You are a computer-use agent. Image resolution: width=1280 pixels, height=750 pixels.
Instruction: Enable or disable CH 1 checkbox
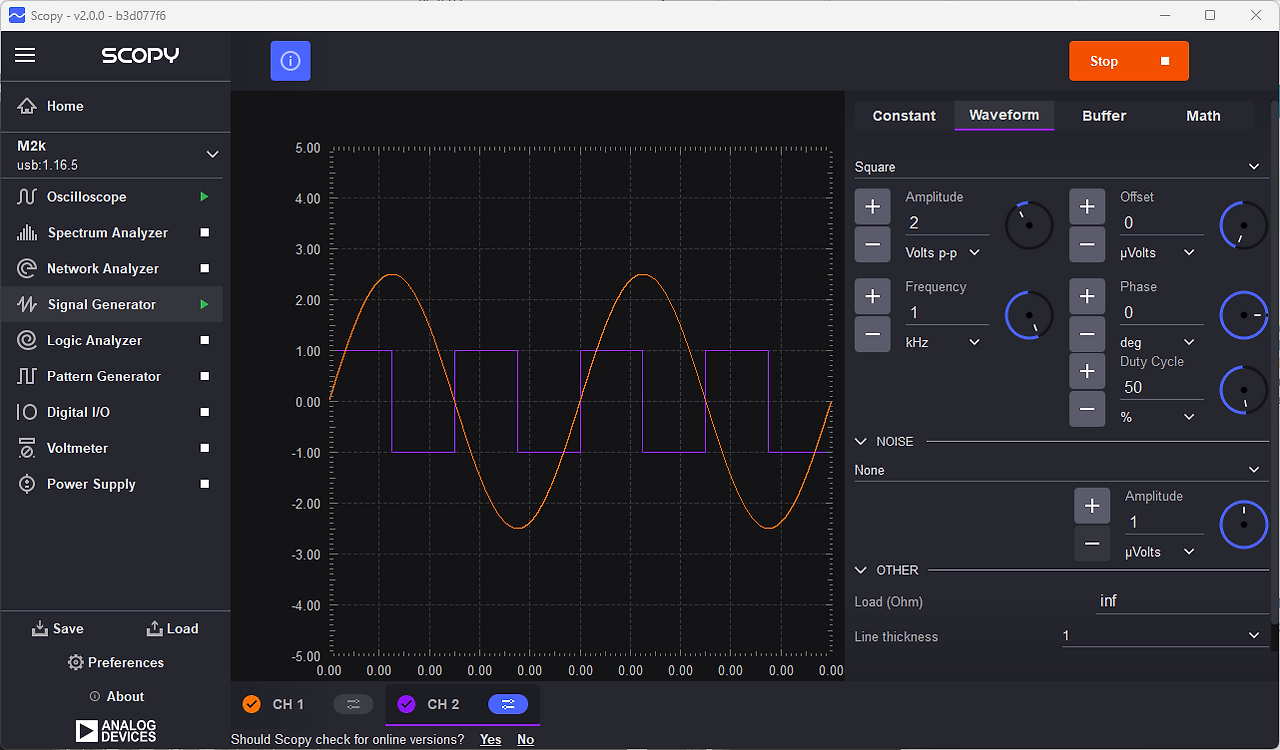[x=251, y=705]
